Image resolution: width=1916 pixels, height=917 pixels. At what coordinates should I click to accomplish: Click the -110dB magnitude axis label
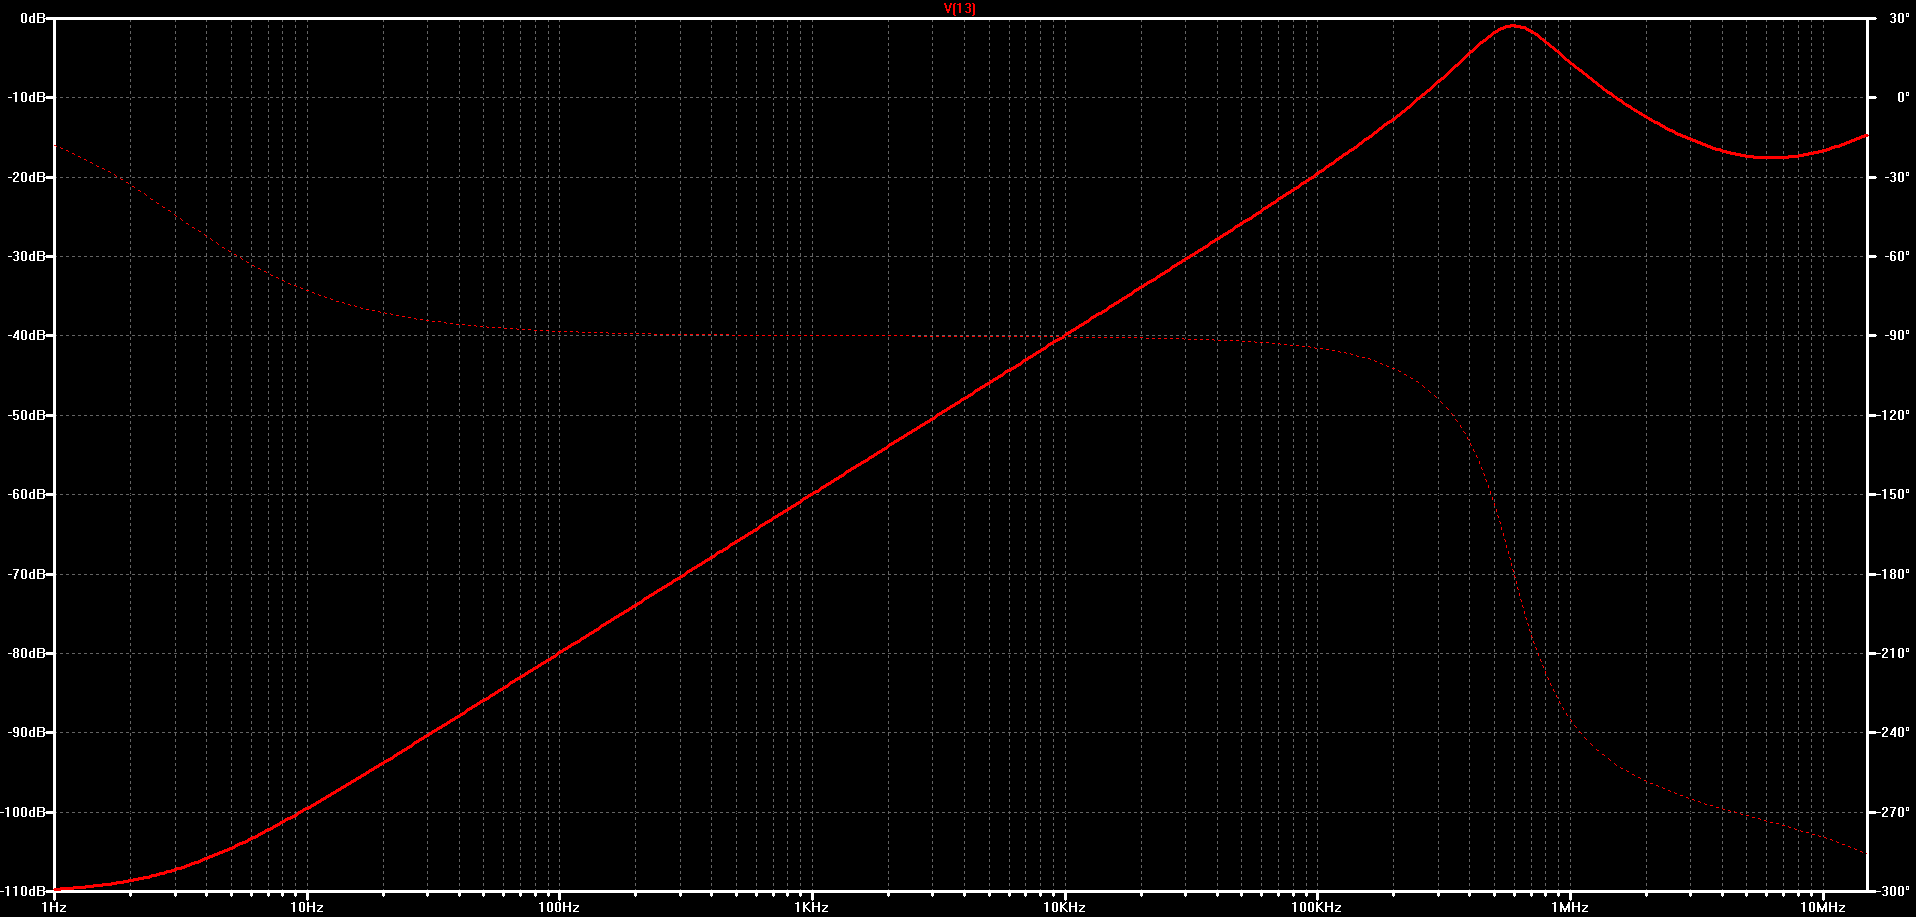[x=25, y=890]
